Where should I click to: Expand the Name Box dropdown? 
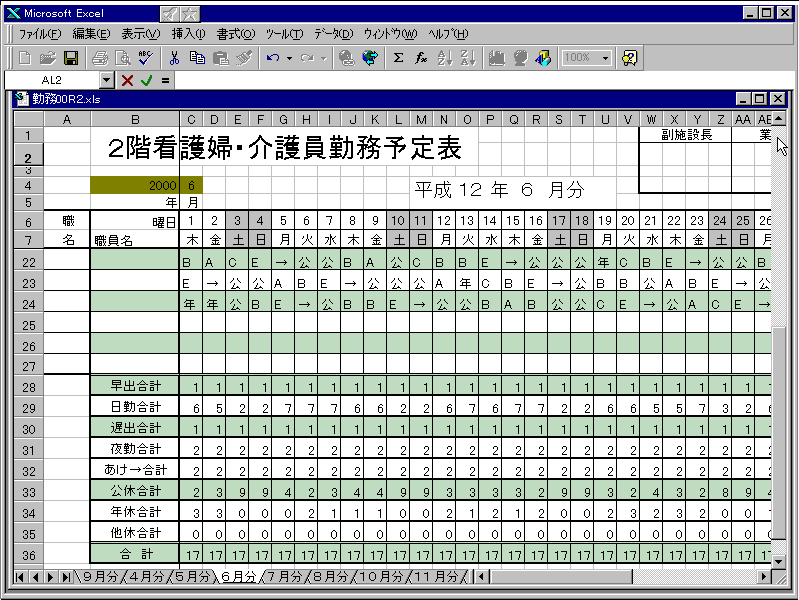pos(107,80)
